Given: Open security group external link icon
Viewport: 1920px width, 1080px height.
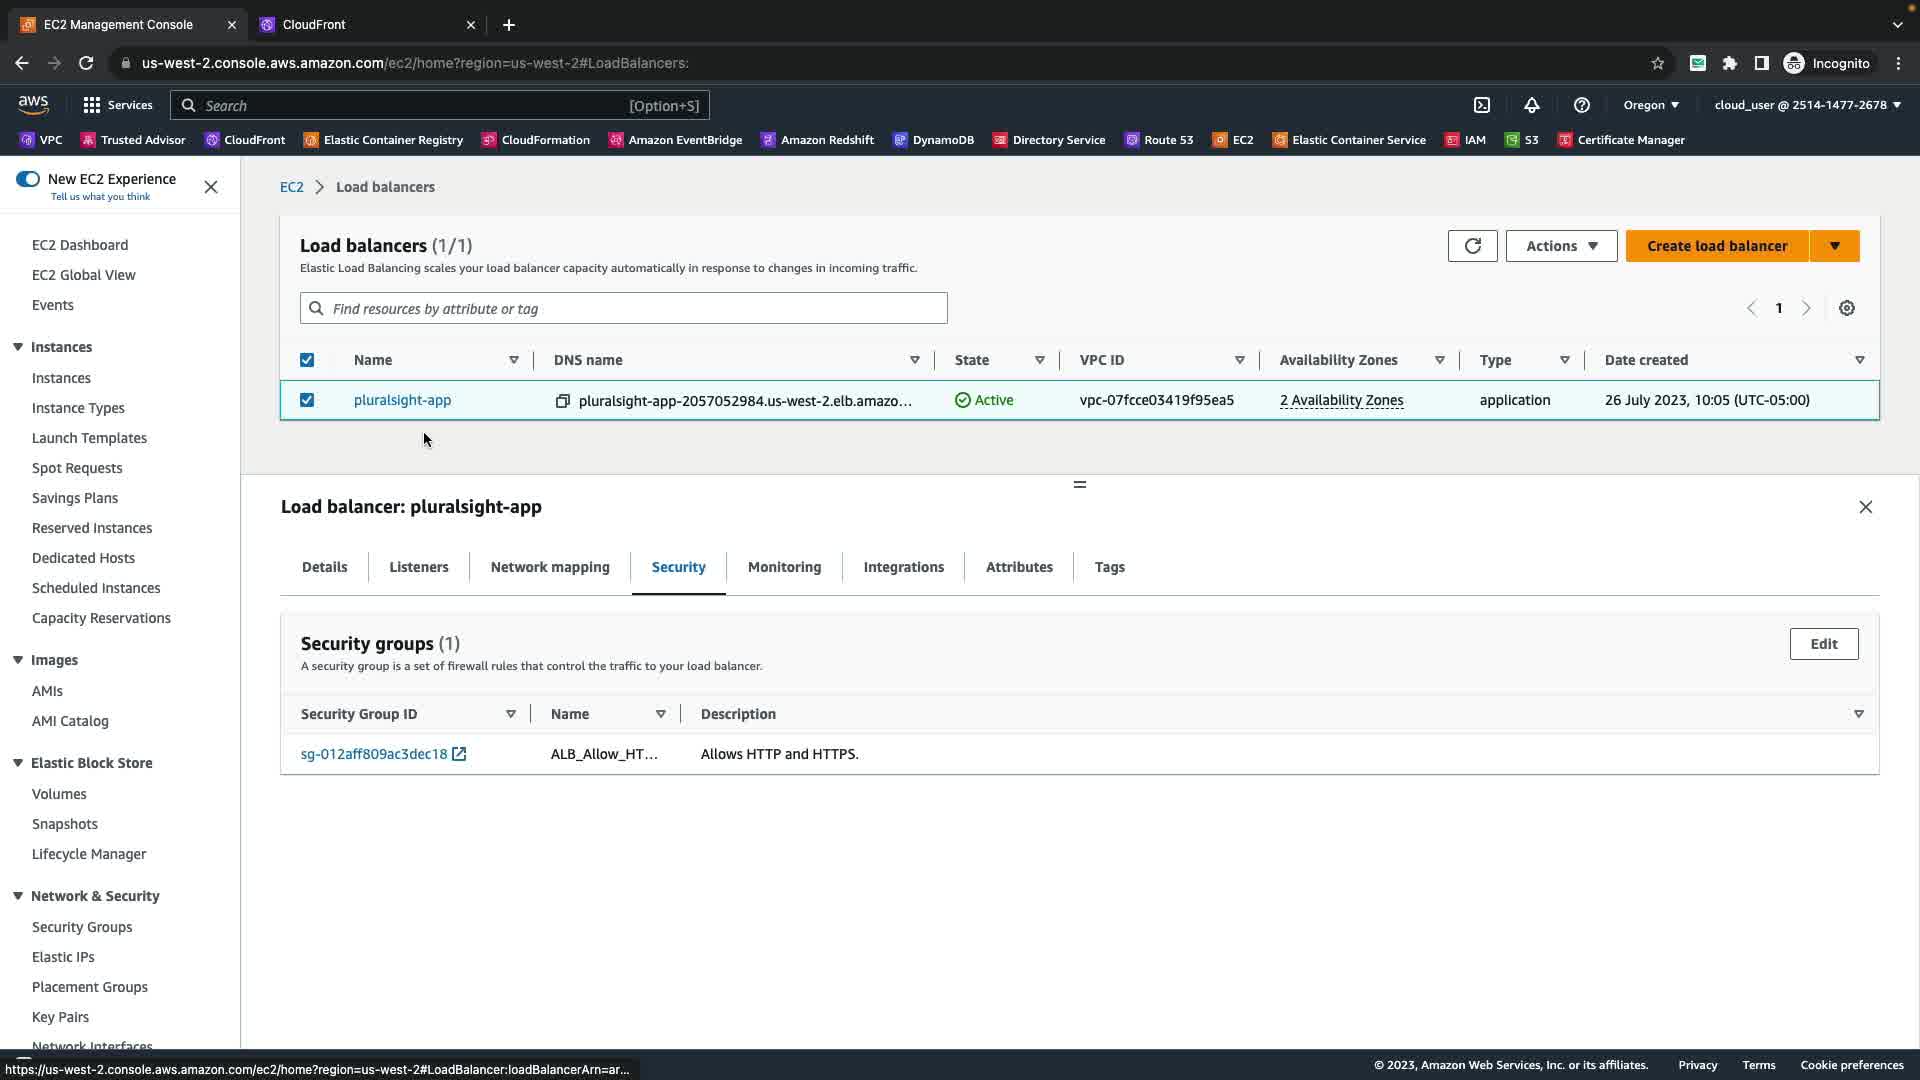Looking at the screenshot, I should 459,754.
